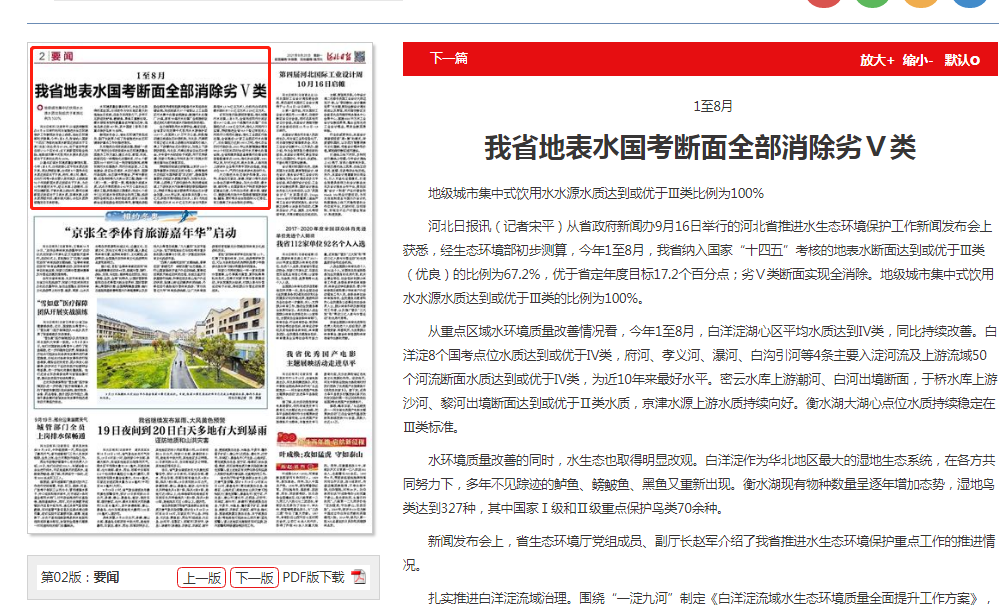Click the blue circular icon at top
Image resolution: width=1003 pixels, height=612 pixels.
pos(969,3)
